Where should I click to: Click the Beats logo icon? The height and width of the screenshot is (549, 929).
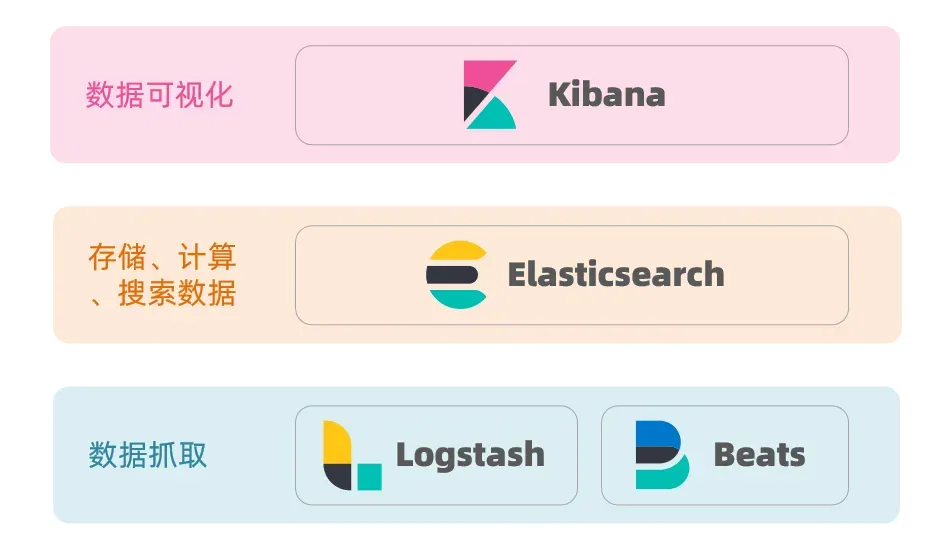pos(661,455)
